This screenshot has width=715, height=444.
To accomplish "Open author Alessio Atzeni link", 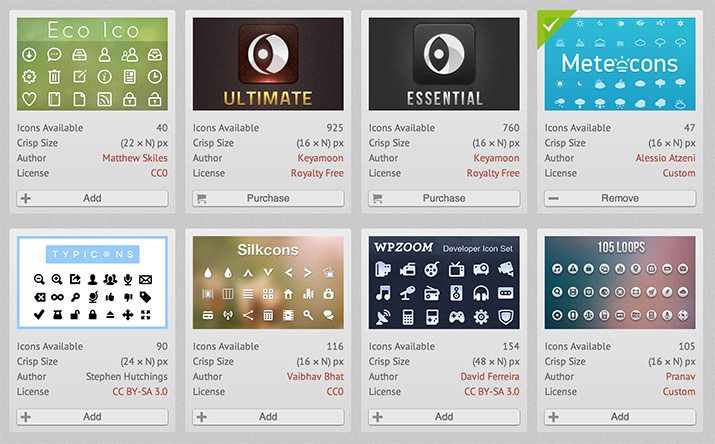I will pos(666,158).
